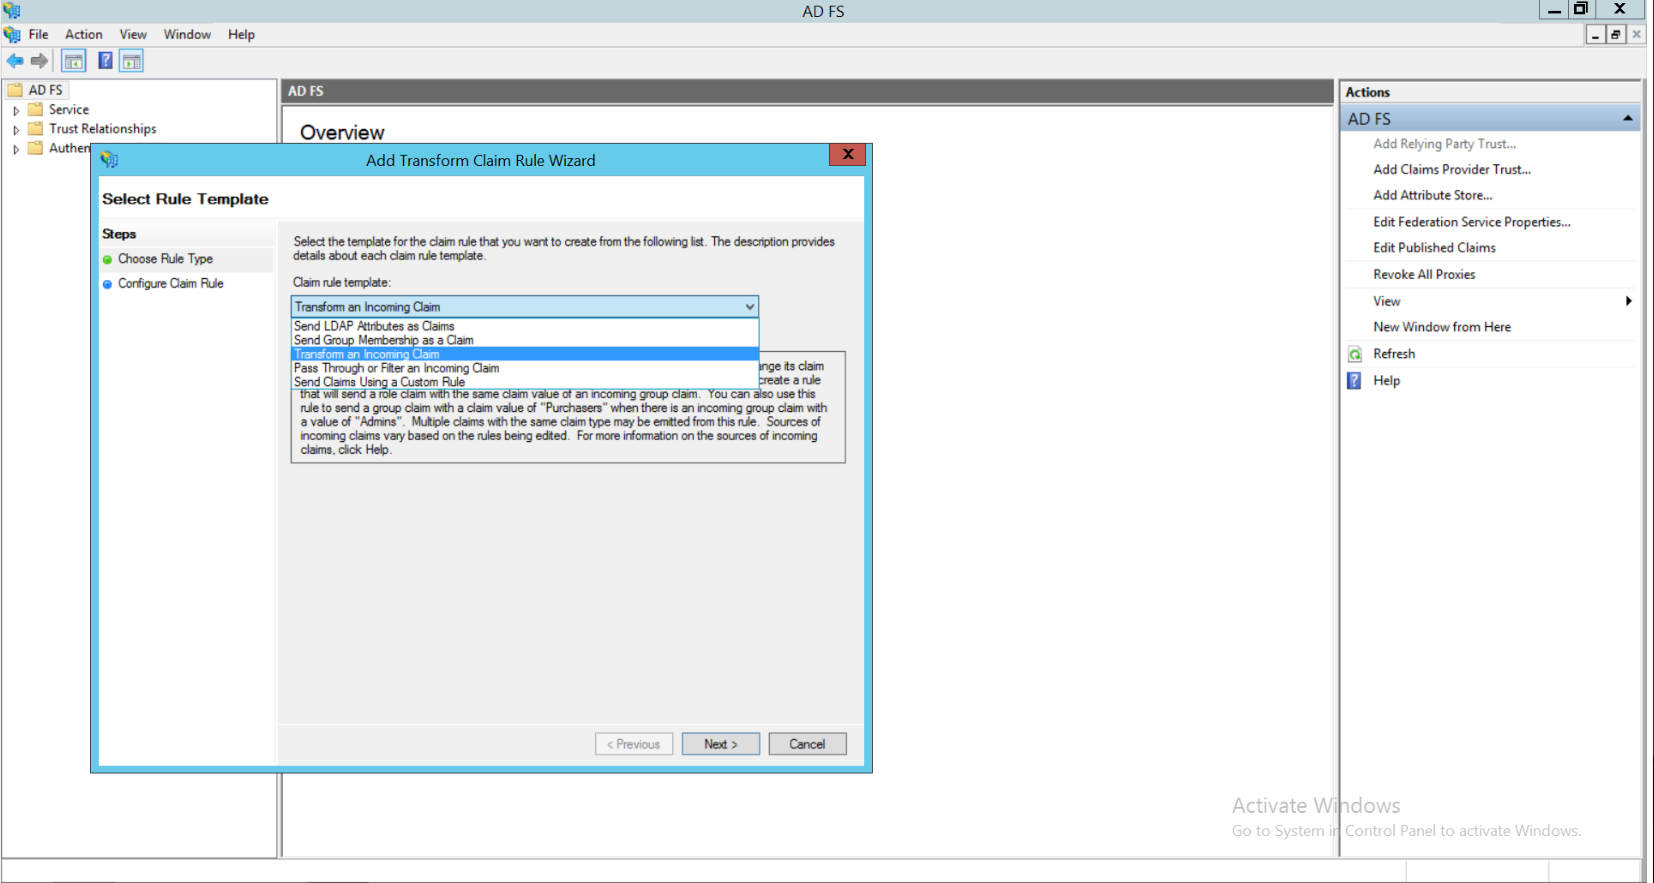Click the Select Rule Template heading
The height and width of the screenshot is (883, 1654).
pos(185,199)
